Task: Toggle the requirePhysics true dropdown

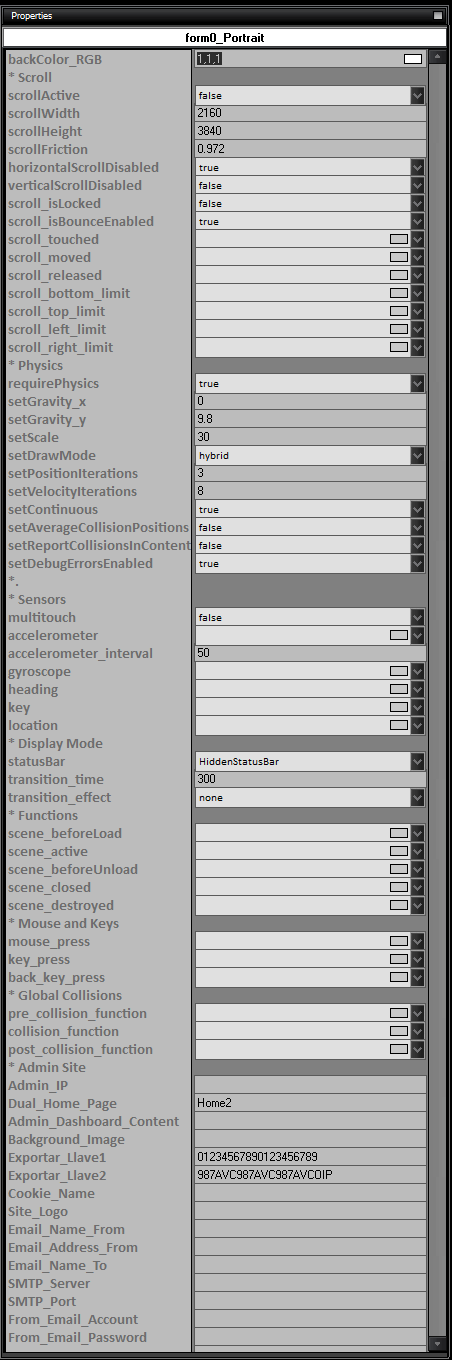Action: 310,384
